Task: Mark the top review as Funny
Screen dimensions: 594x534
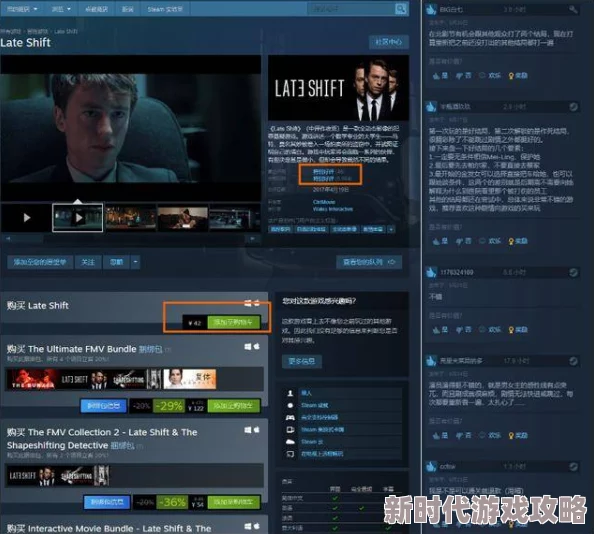Action: (490, 76)
